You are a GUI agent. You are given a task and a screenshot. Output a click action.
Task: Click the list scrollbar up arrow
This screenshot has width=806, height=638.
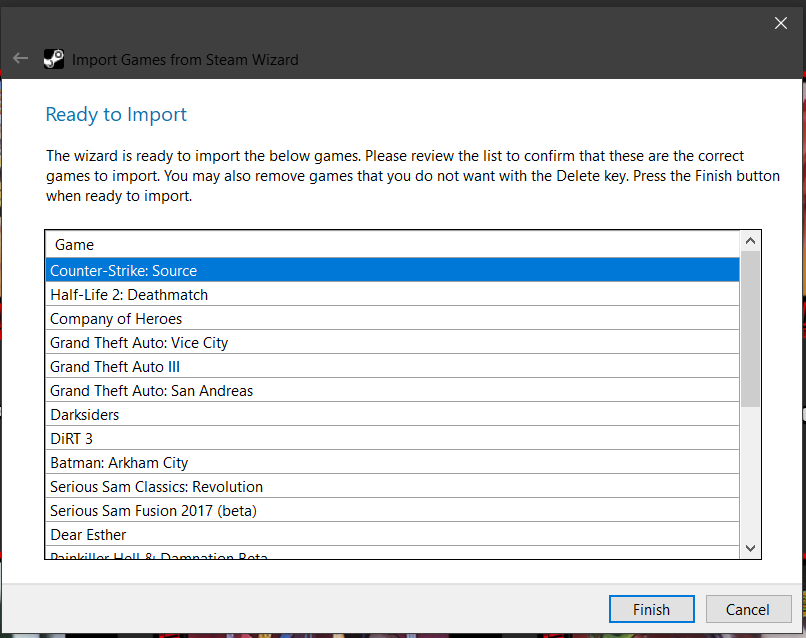750,241
